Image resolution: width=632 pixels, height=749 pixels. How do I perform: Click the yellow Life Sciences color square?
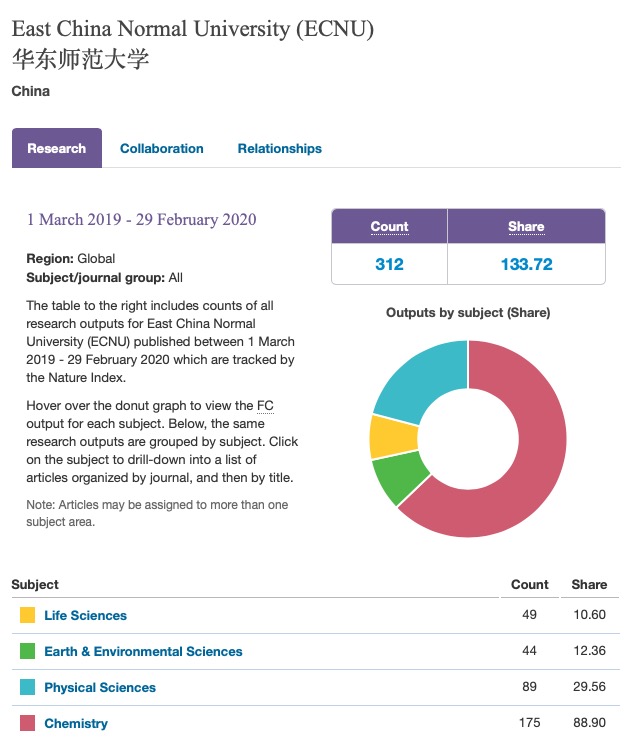[x=27, y=615]
